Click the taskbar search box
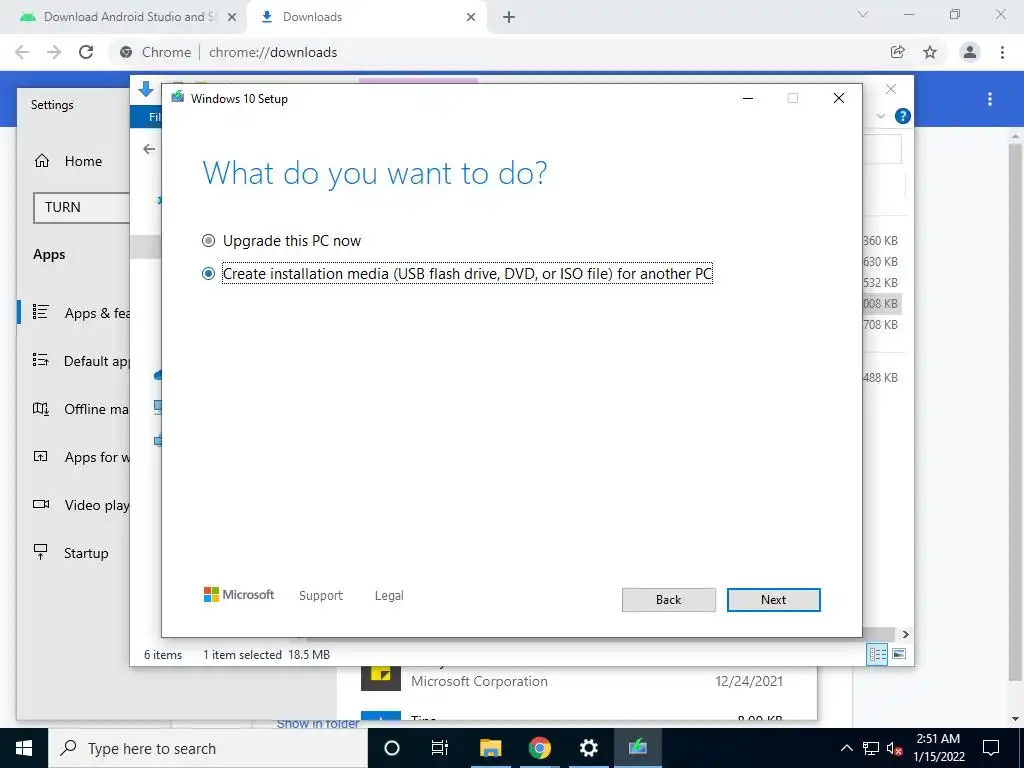Image resolution: width=1024 pixels, height=768 pixels. click(208, 748)
